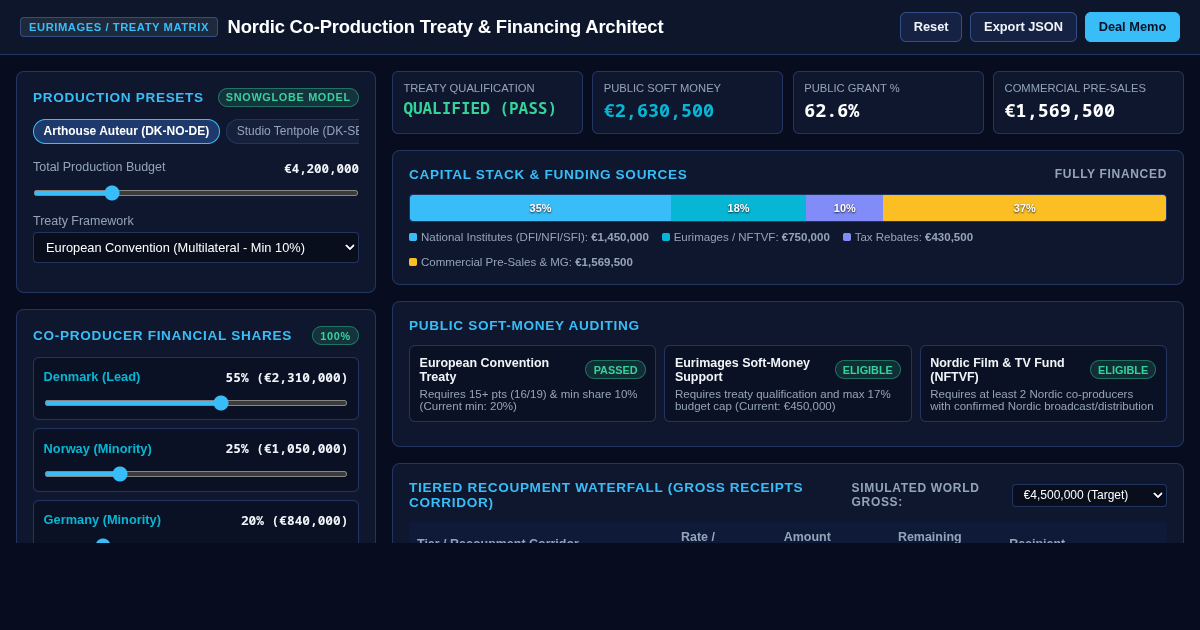Click the 100% co-producer shares badge
This screenshot has width=1200, height=630.
pos(335,336)
